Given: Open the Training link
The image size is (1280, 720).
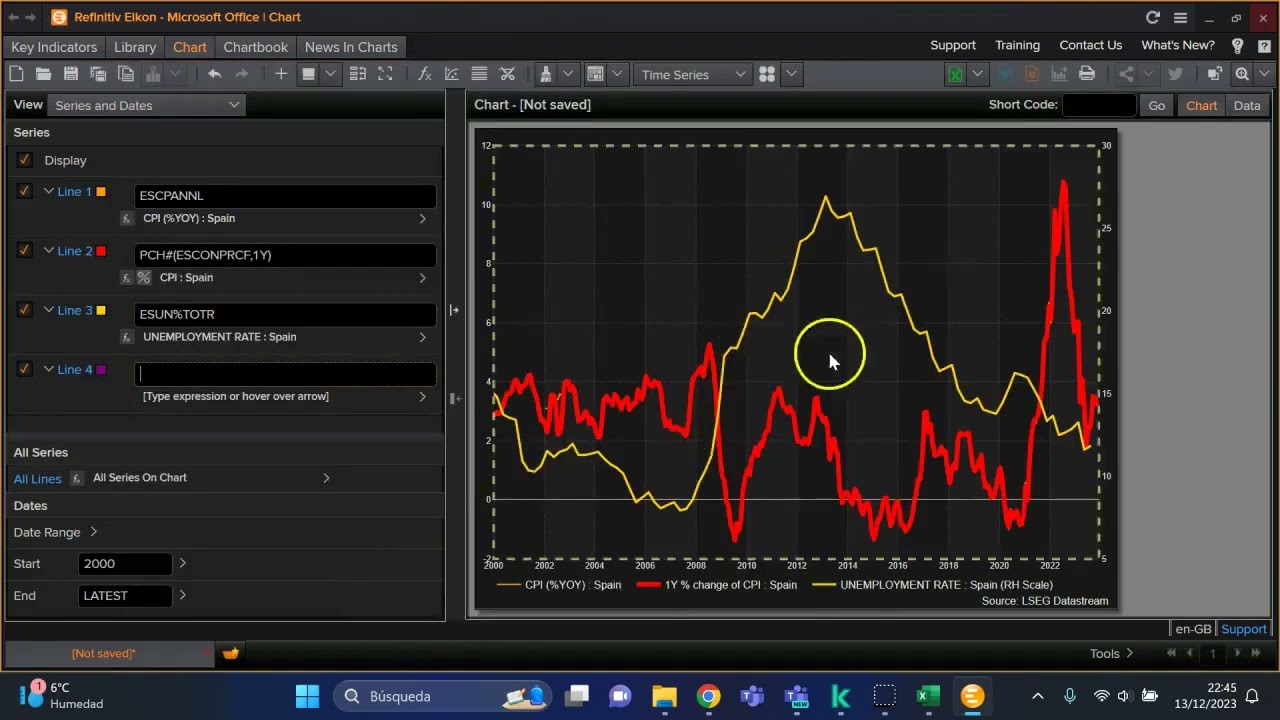Looking at the screenshot, I should click(x=1017, y=45).
